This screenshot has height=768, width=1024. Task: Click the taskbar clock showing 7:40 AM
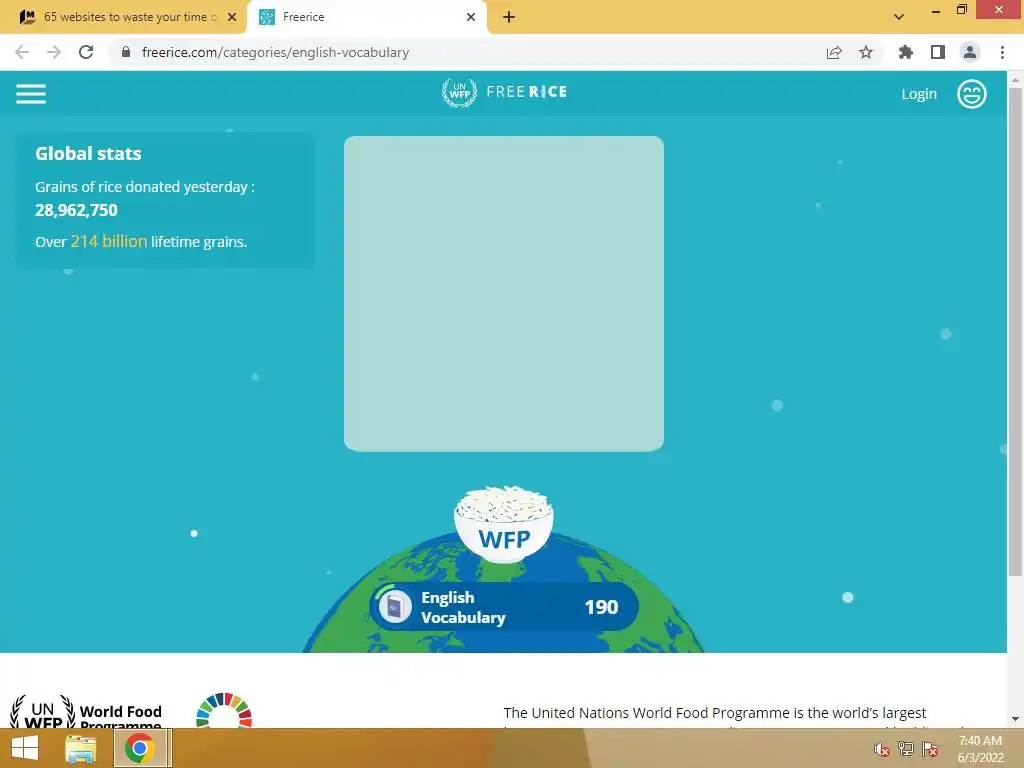click(x=980, y=749)
